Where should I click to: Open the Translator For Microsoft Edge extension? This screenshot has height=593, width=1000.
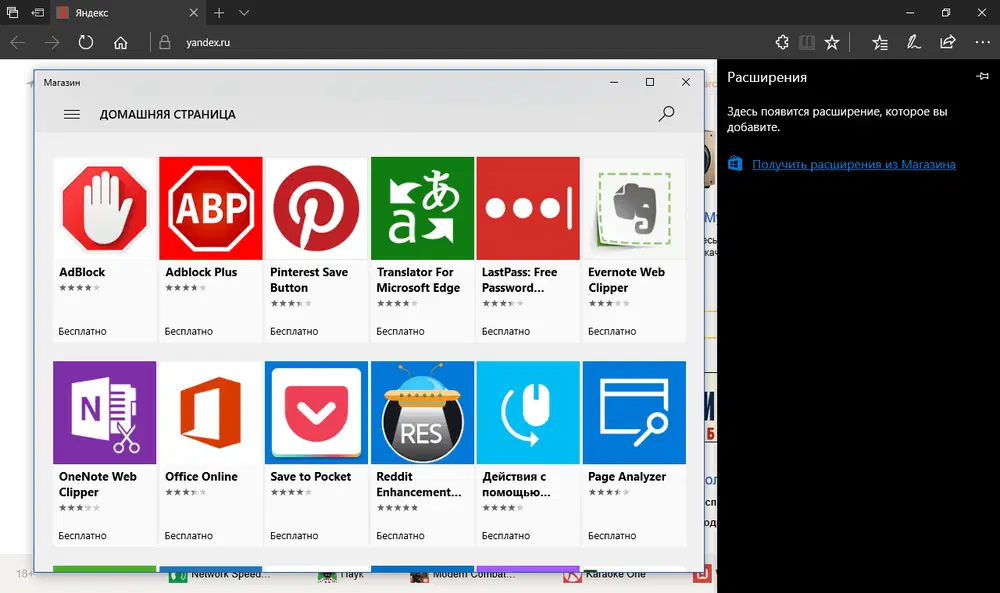click(x=421, y=208)
